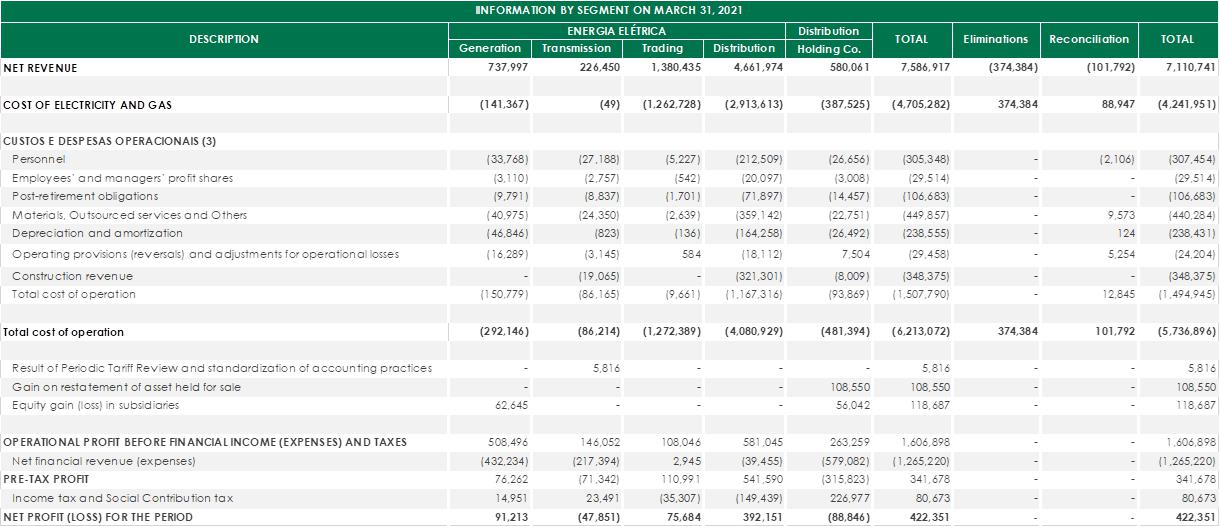Screen dimensions: 1220x527
Task: Select the Generation column header
Action: point(489,48)
